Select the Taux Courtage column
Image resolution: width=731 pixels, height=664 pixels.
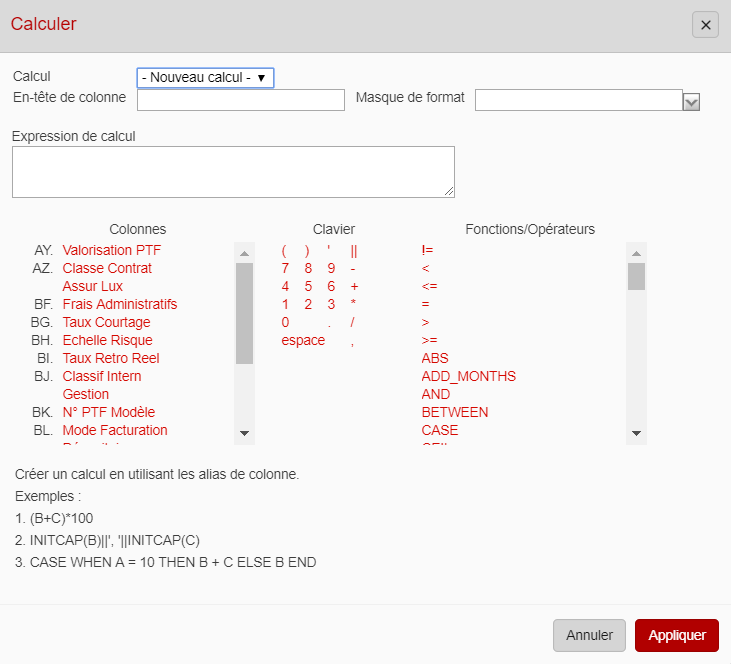click(106, 322)
